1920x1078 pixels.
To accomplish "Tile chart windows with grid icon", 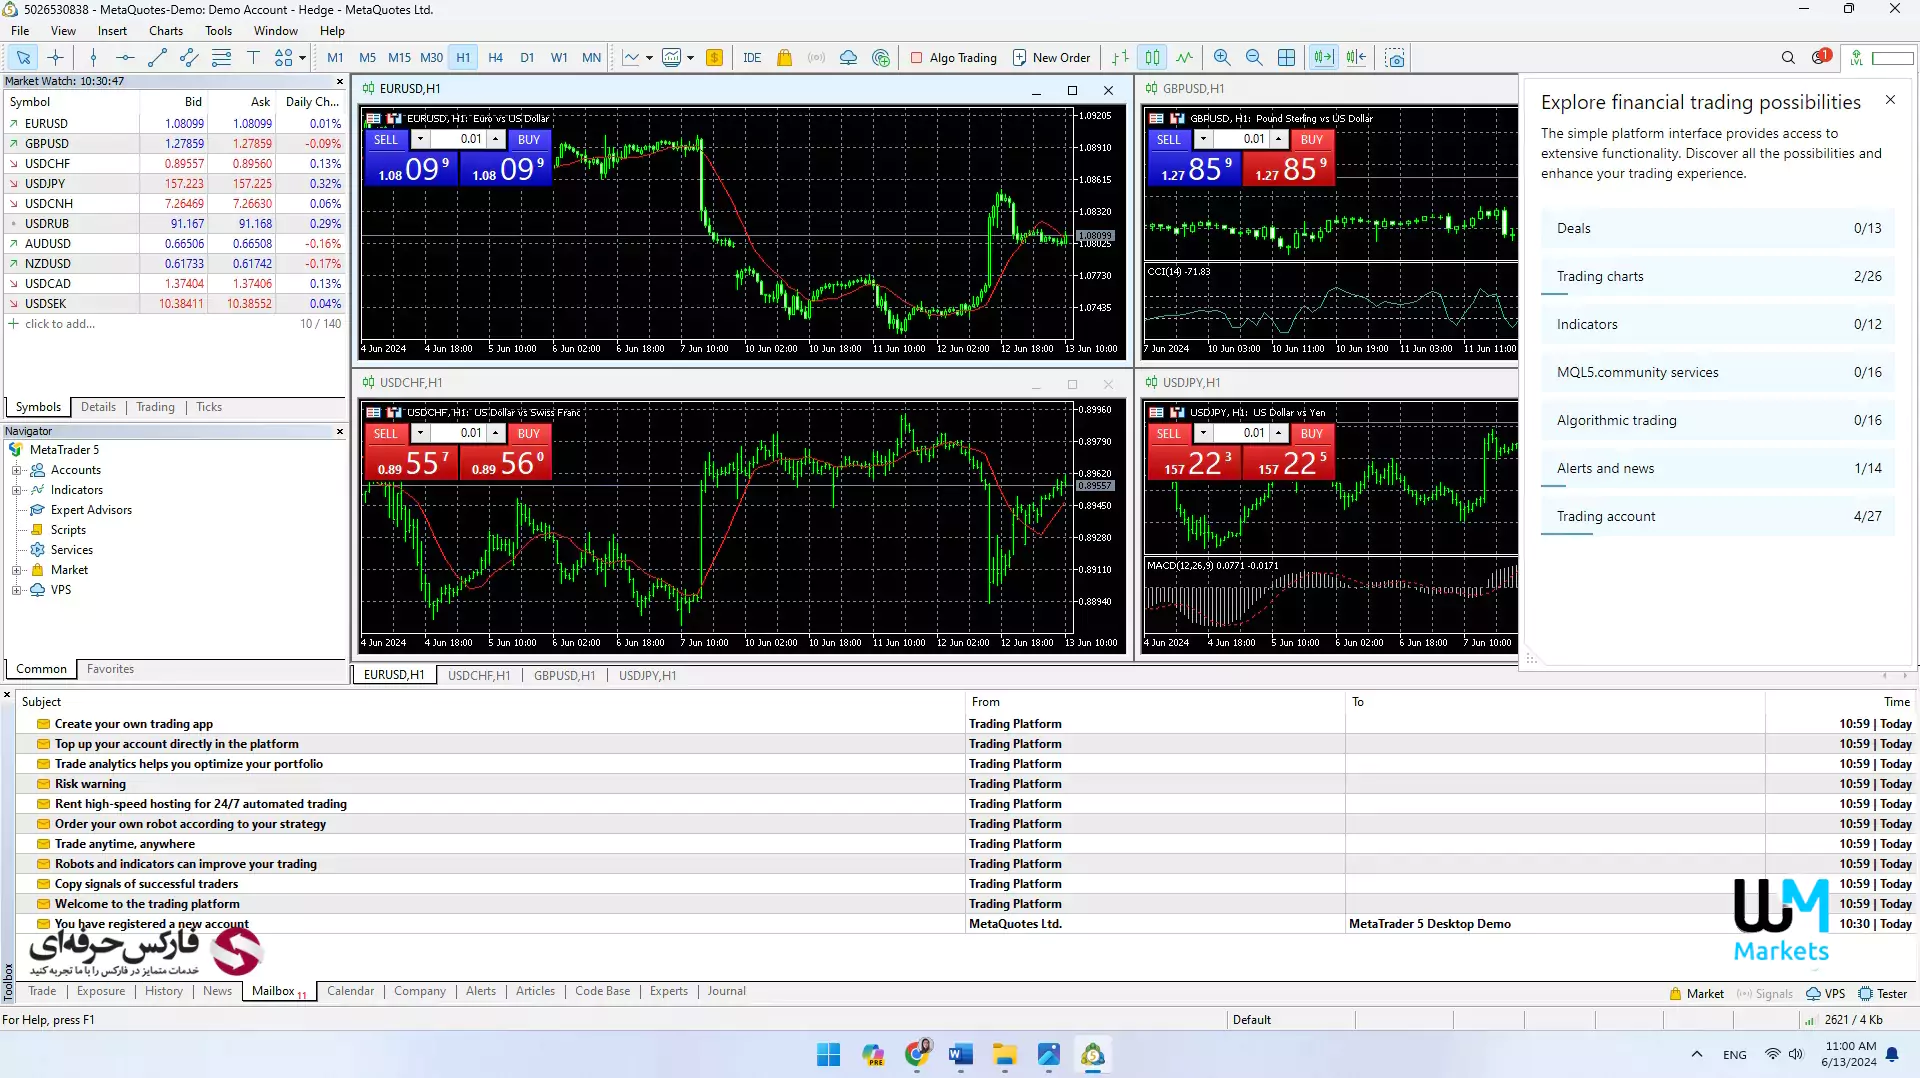I will [1286, 58].
